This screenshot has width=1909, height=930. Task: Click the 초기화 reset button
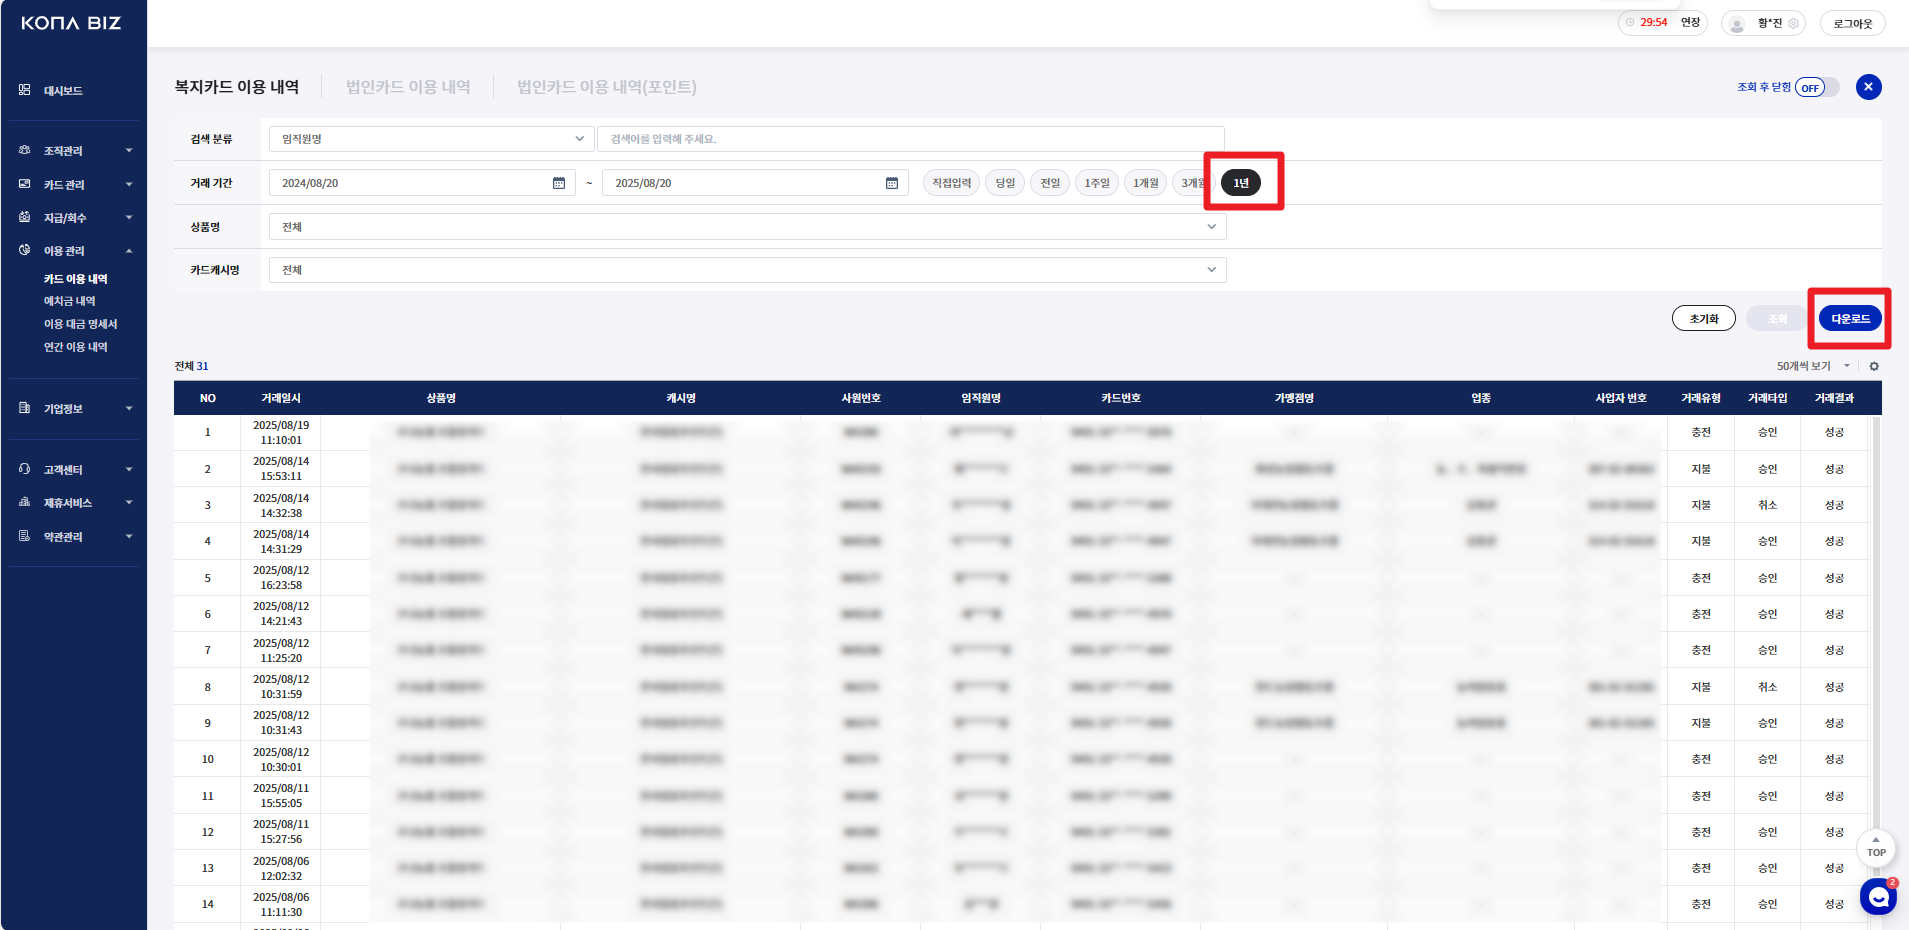click(x=1704, y=319)
